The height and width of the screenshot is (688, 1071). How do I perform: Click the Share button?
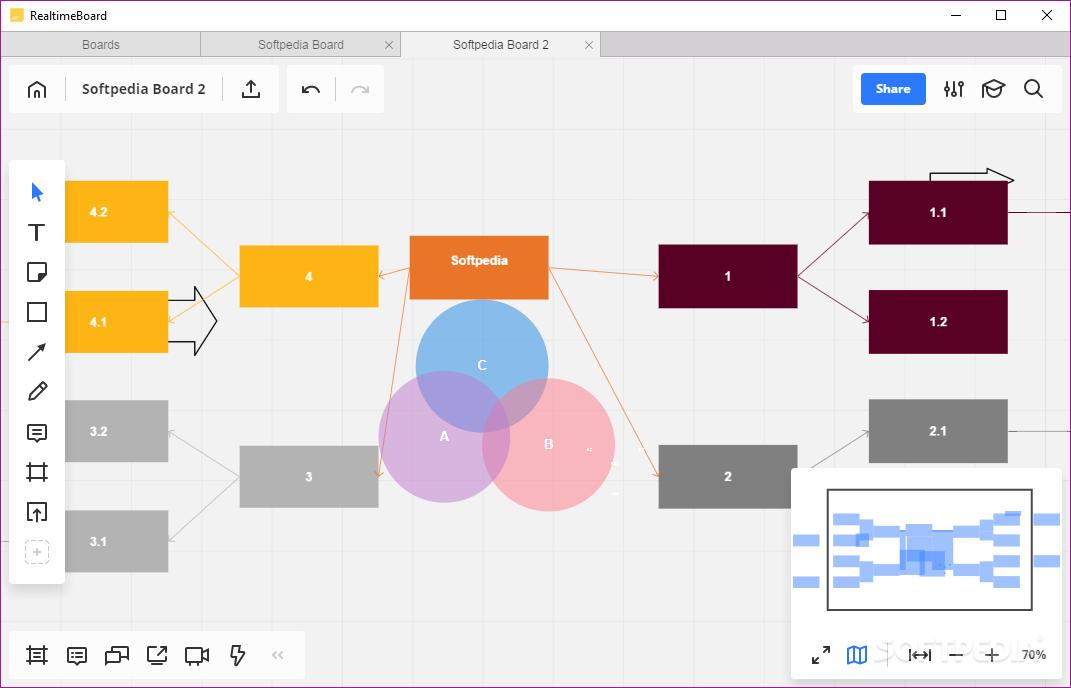tap(893, 89)
